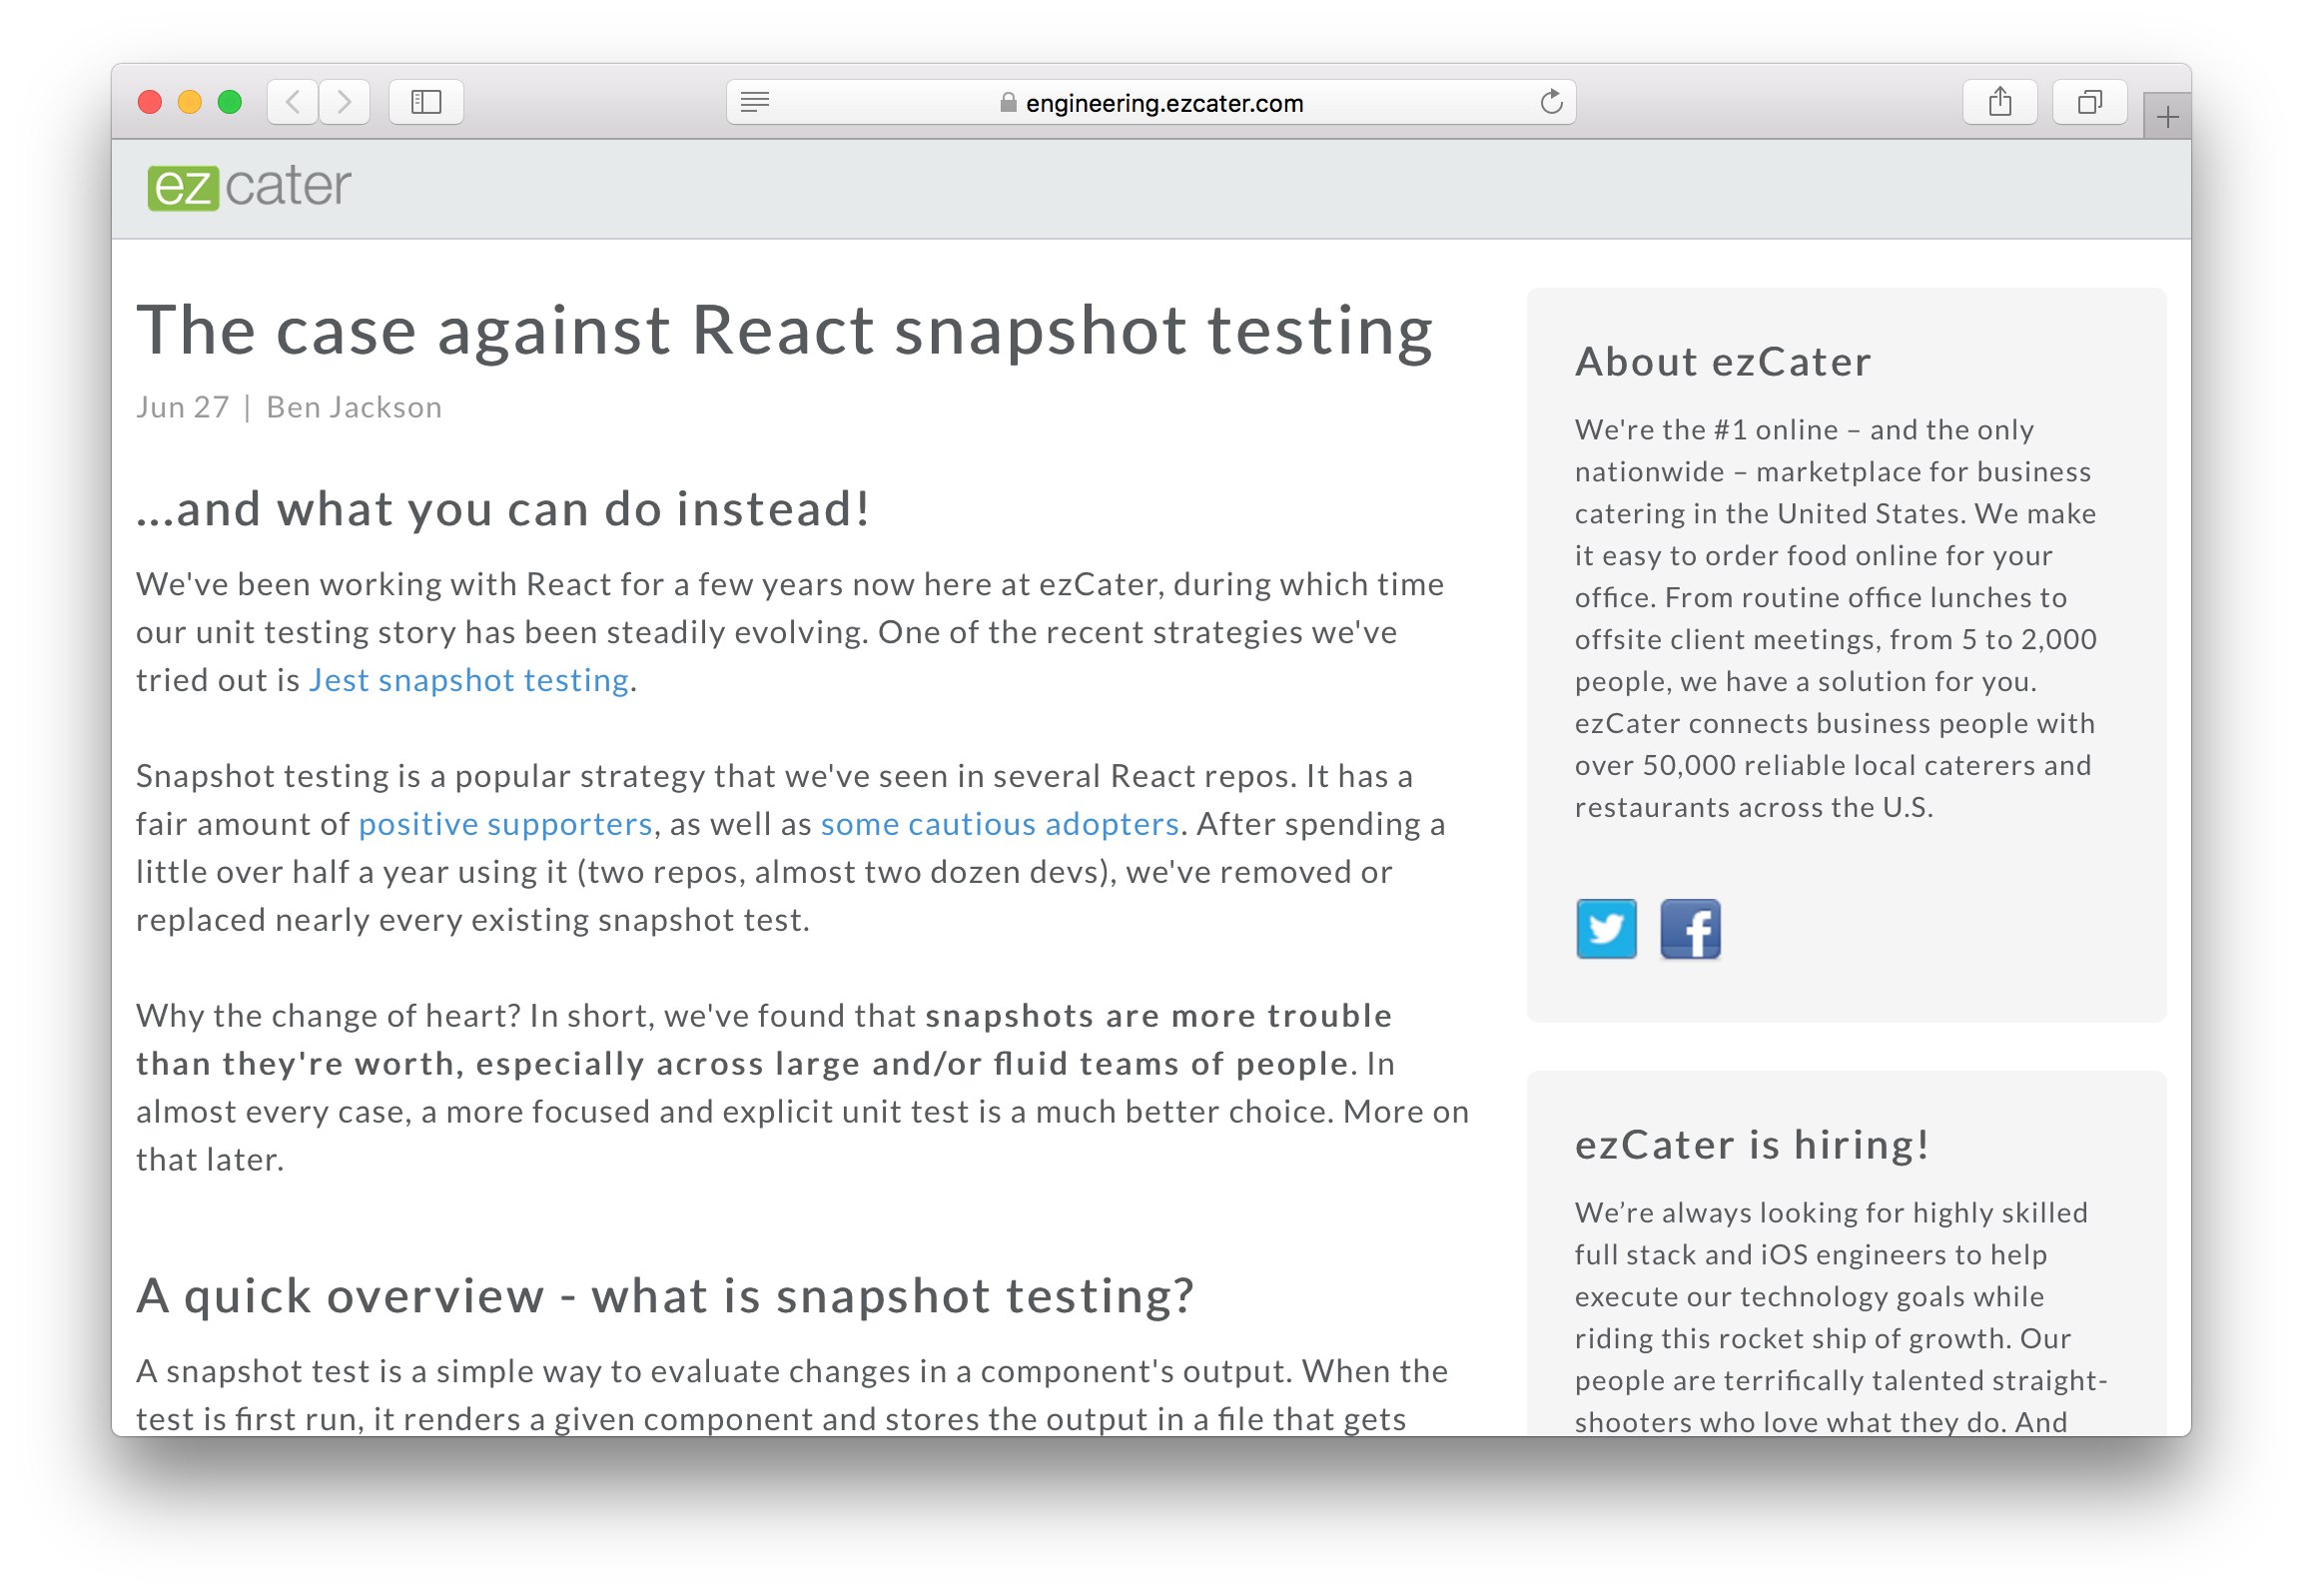The height and width of the screenshot is (1596, 2303).
Task: Open a new tab with the plus button
Action: pyautogui.click(x=2168, y=117)
